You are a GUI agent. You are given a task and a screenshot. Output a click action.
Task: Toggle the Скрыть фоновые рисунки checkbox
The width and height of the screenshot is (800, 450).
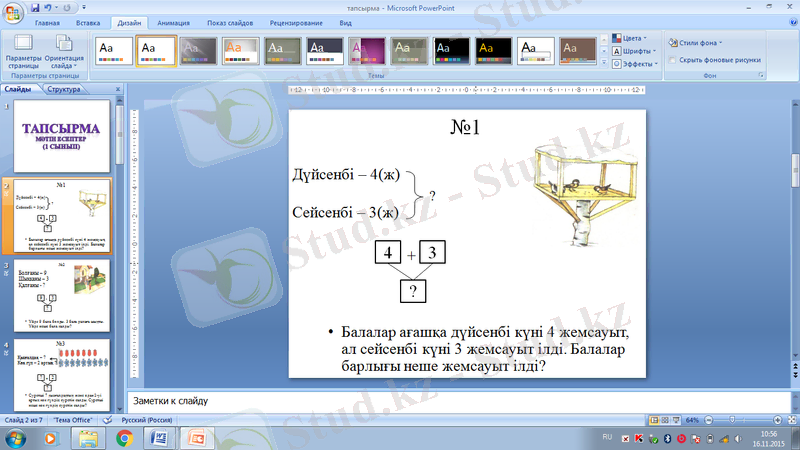click(673, 60)
